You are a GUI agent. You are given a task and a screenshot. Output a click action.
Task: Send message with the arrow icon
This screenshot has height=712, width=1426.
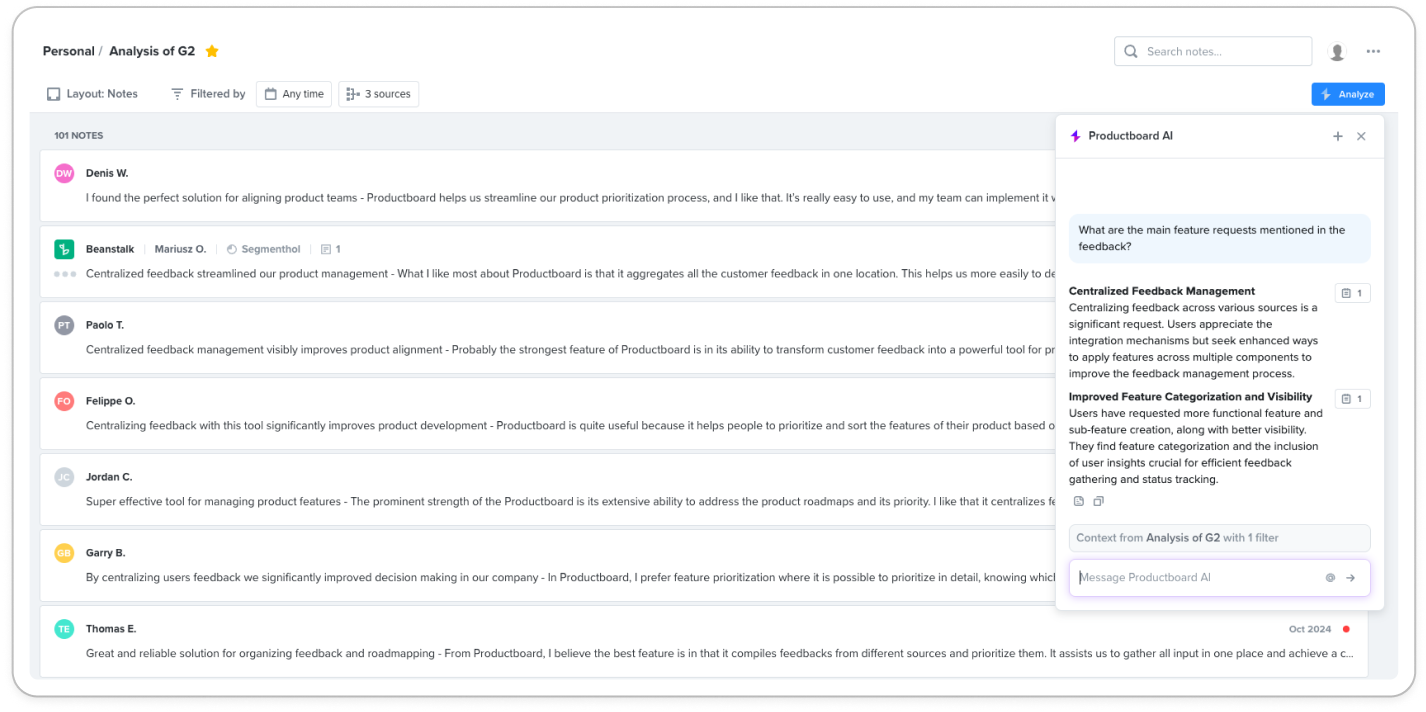(x=1350, y=578)
